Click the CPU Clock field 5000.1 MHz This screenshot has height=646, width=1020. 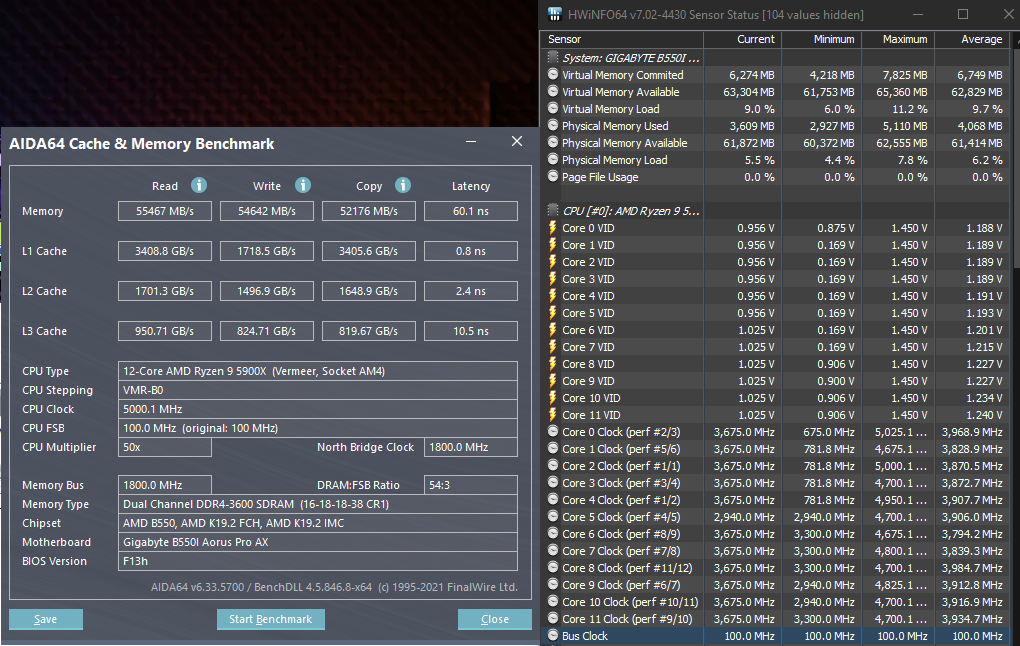[317, 409]
